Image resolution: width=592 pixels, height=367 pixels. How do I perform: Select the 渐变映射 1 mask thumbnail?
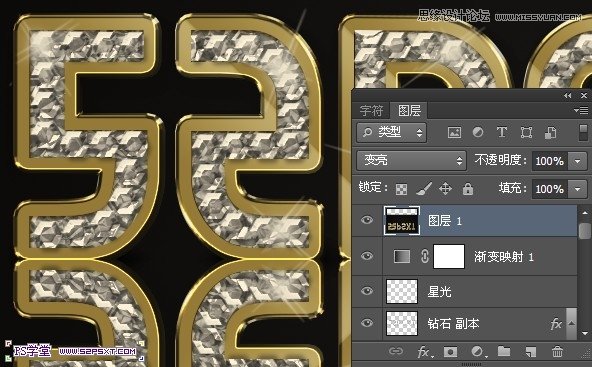click(449, 256)
